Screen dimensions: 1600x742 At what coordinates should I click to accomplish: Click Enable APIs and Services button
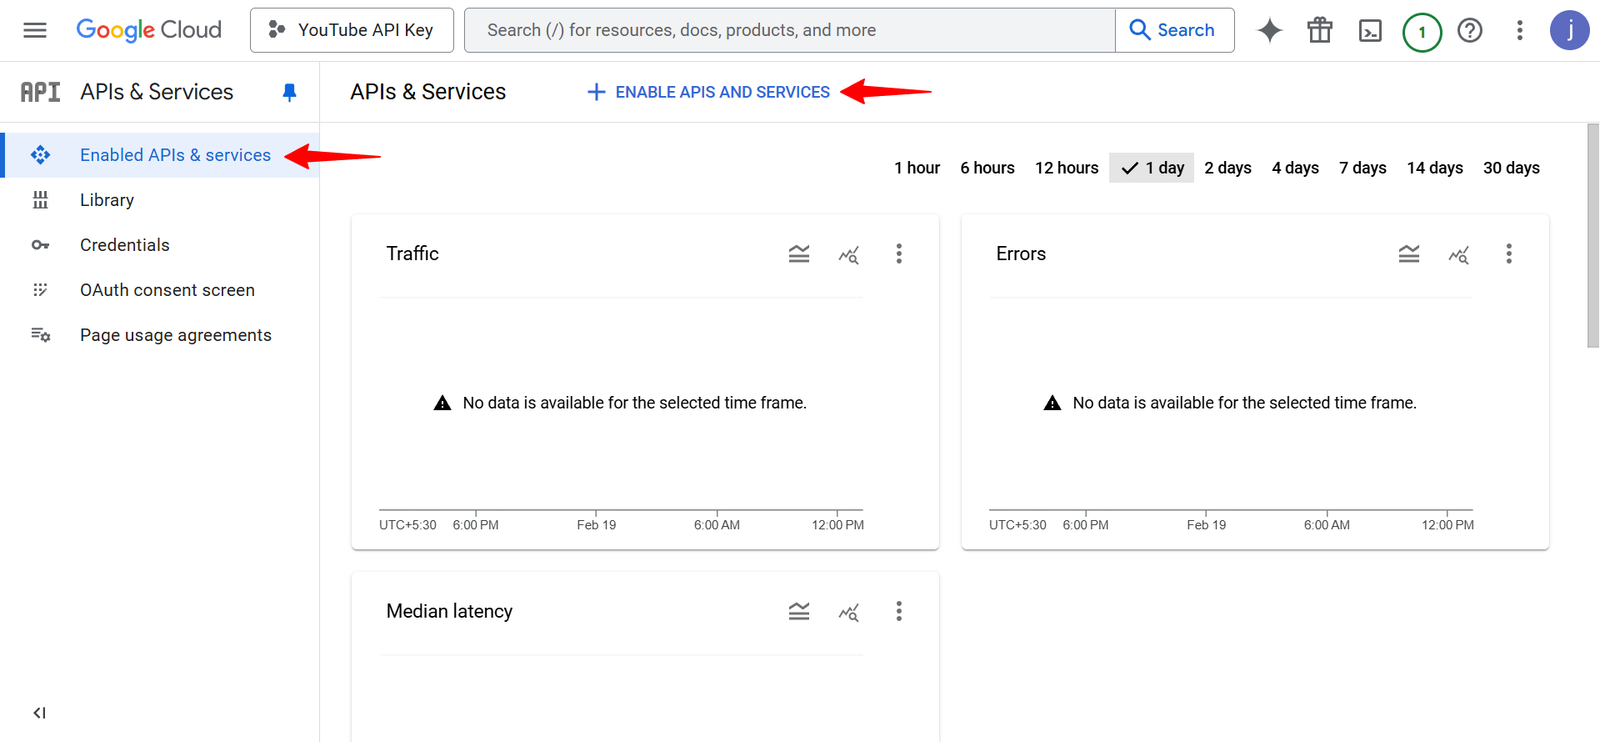[708, 92]
